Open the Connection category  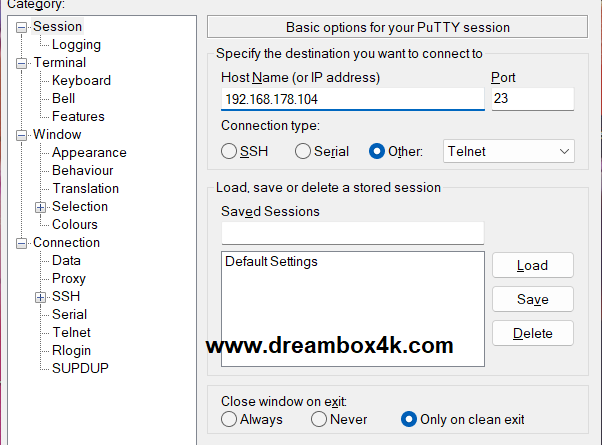(66, 243)
